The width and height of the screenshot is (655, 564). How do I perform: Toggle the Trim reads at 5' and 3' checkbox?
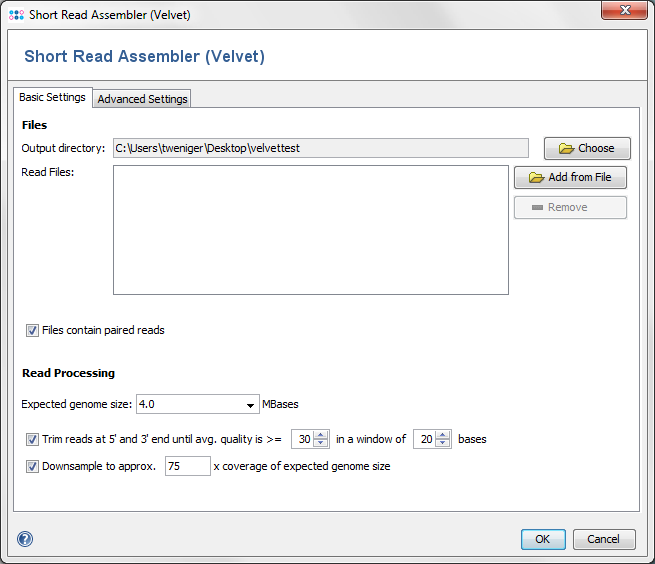[x=32, y=440]
